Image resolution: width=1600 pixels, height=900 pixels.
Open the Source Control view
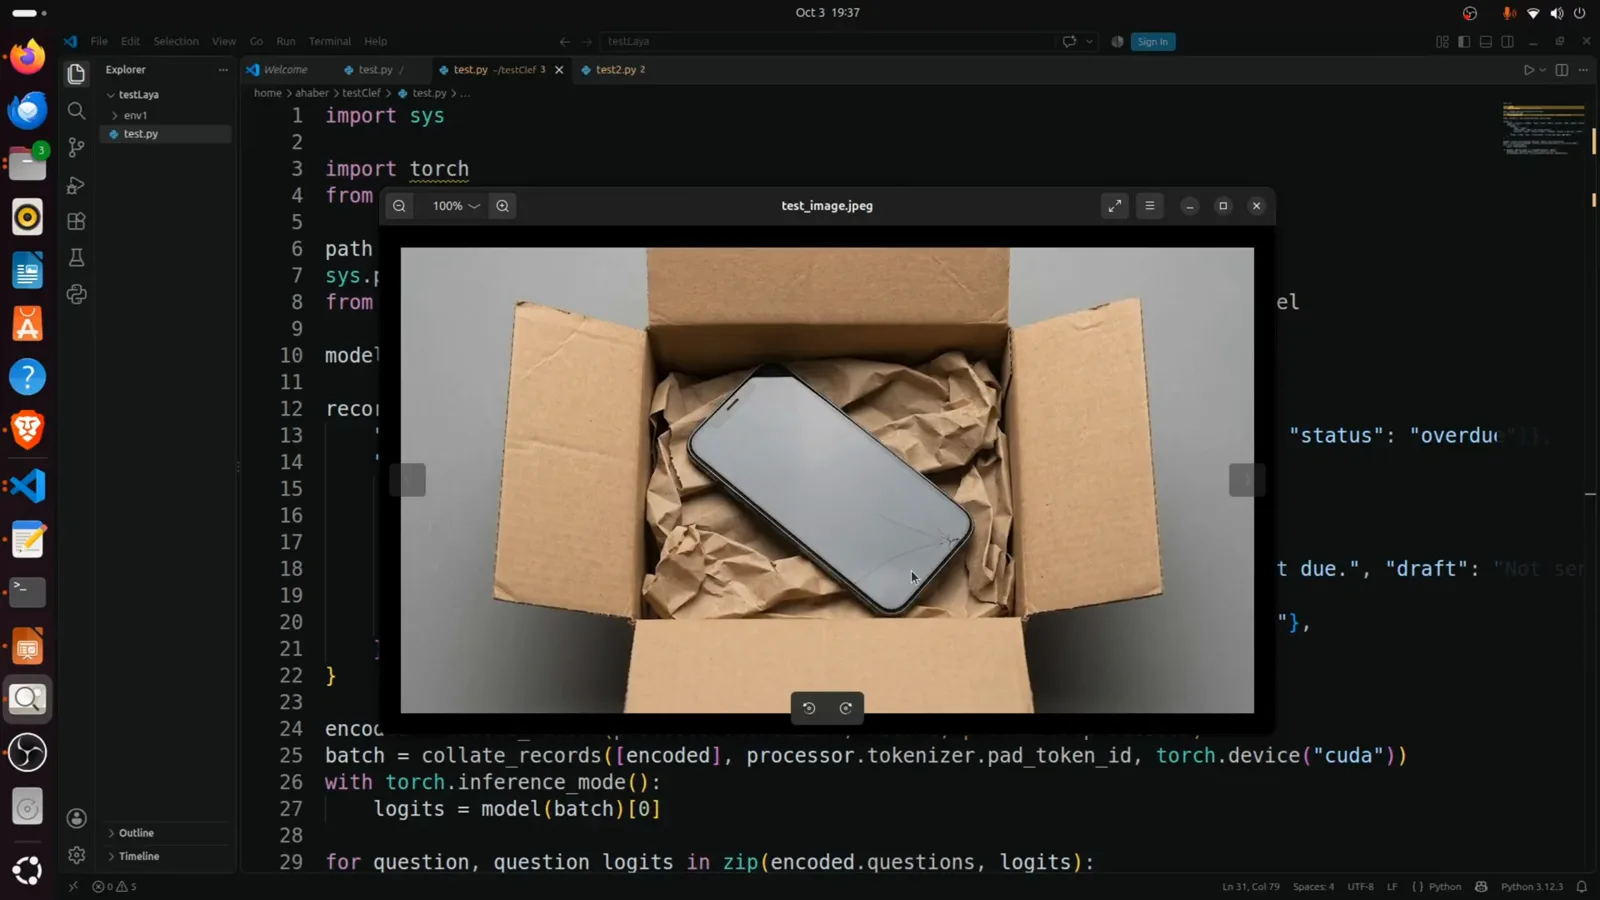pyautogui.click(x=76, y=148)
